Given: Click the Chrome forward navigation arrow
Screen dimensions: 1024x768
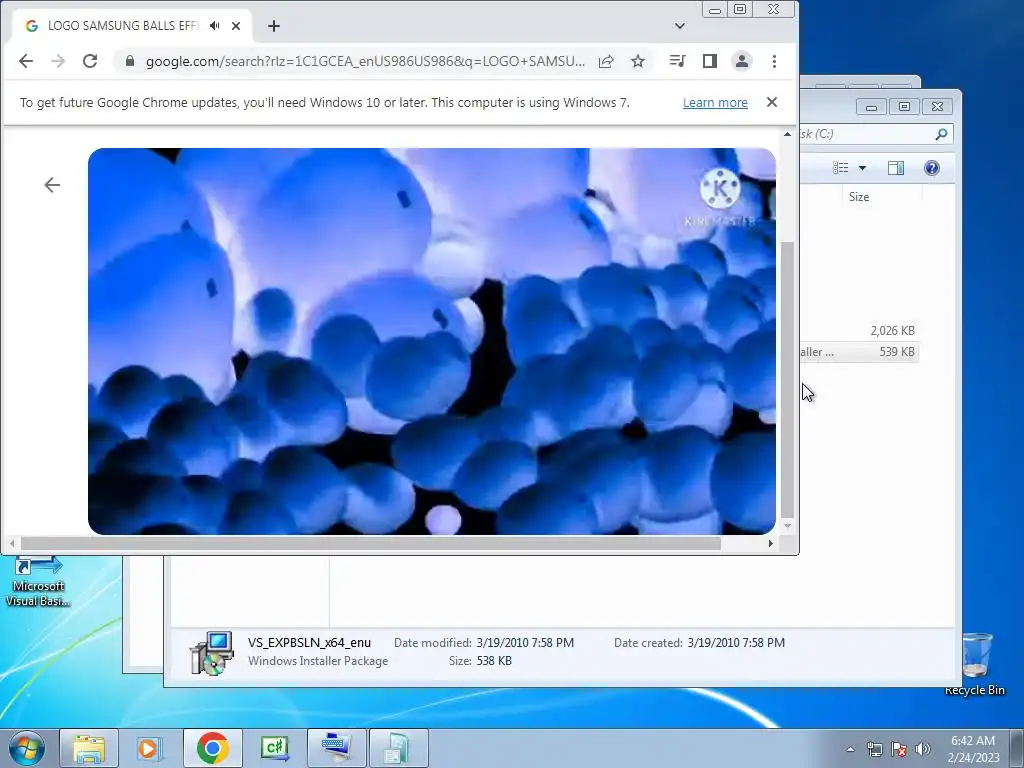Looking at the screenshot, I should pos(58,61).
